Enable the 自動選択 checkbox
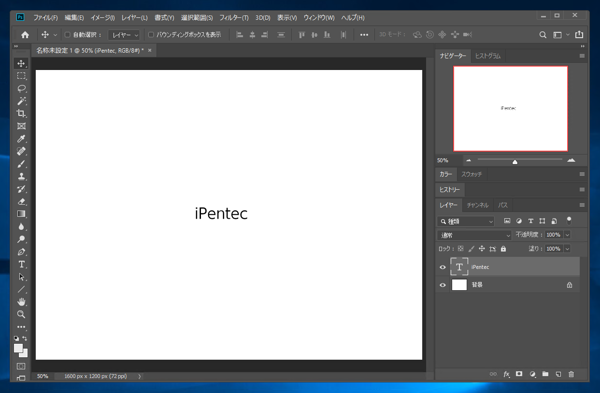 67,35
